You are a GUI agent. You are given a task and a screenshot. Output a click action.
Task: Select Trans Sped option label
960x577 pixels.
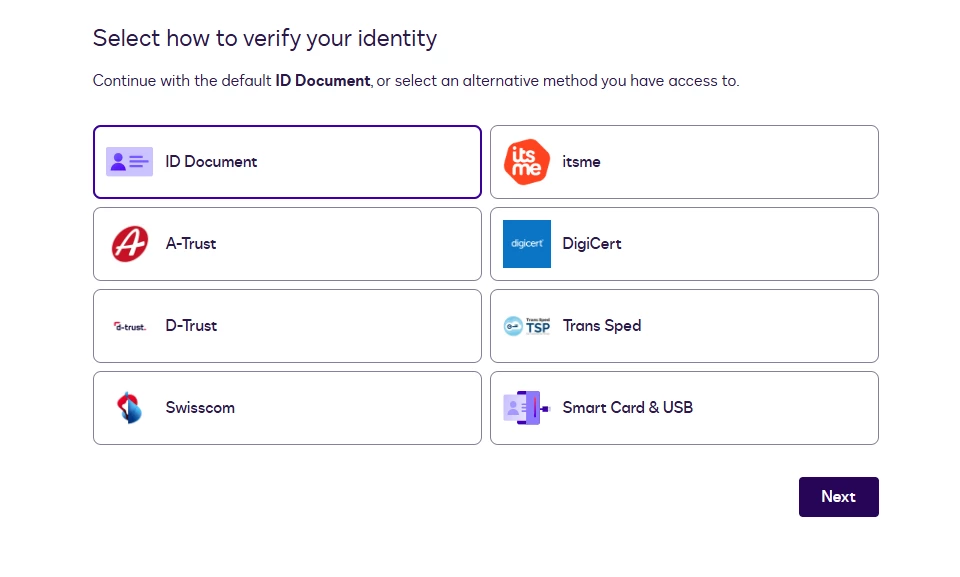601,326
